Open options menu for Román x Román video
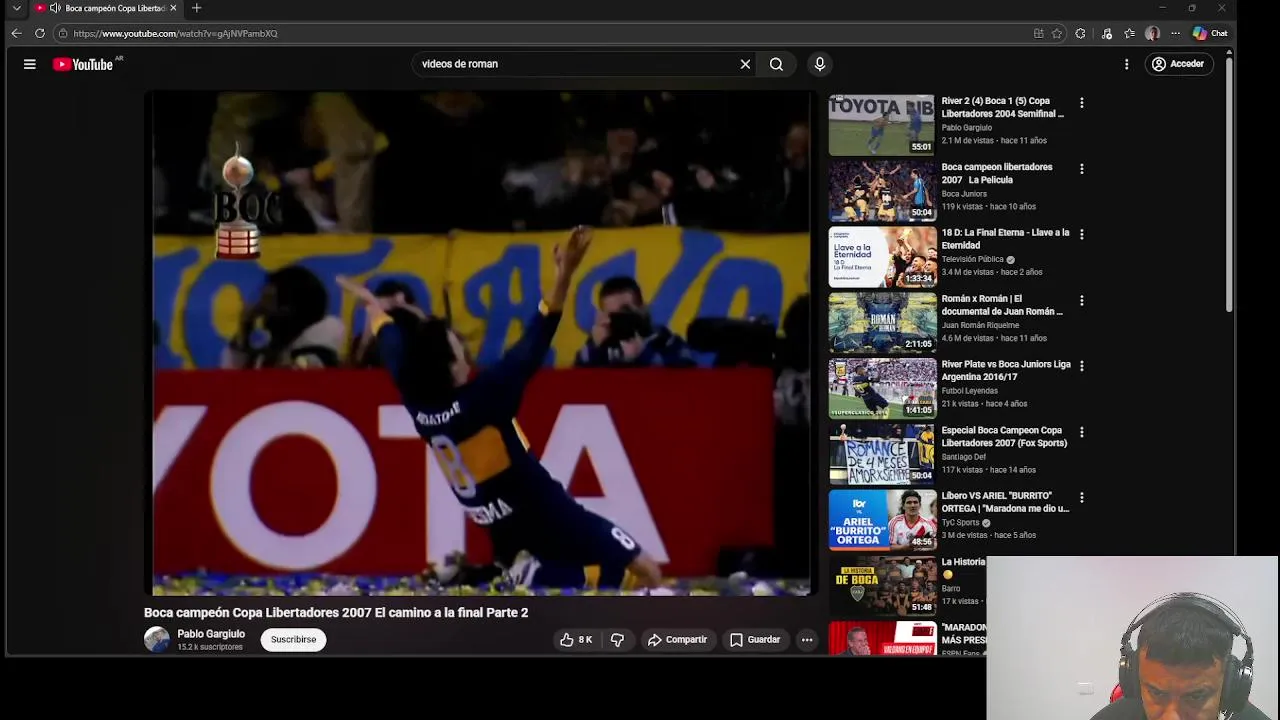 tap(1081, 300)
